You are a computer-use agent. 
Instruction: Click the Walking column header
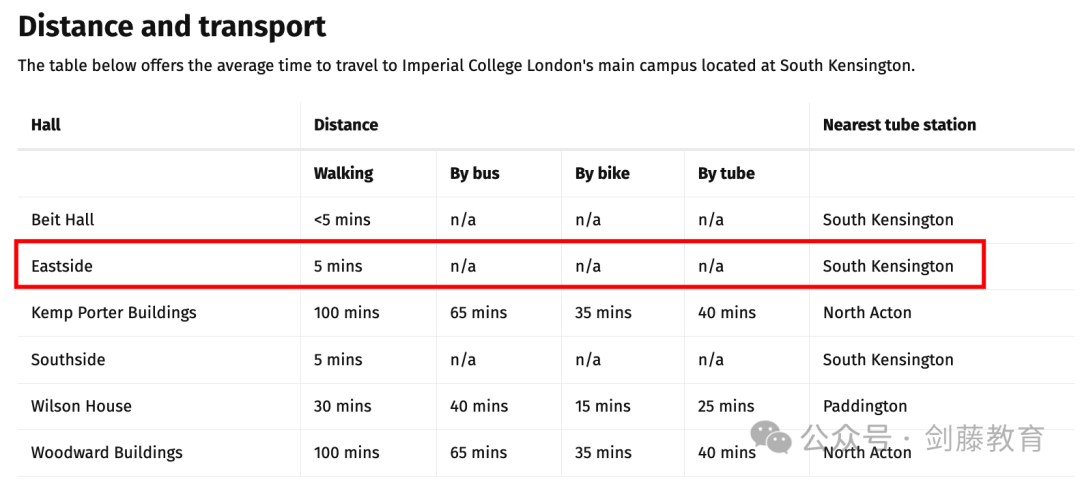click(344, 174)
